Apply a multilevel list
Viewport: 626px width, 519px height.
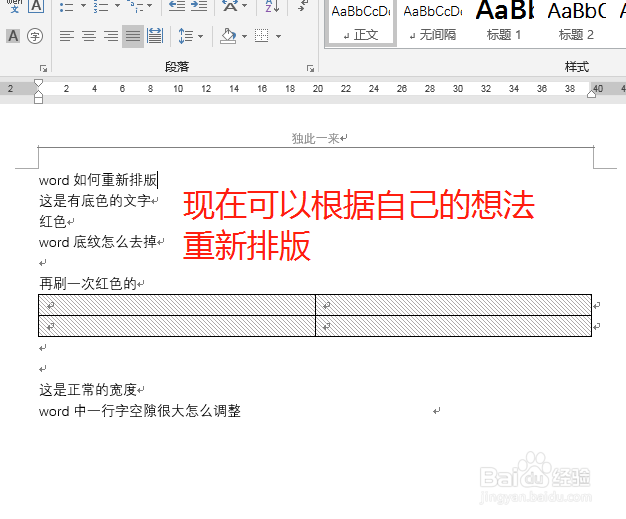[135, 6]
